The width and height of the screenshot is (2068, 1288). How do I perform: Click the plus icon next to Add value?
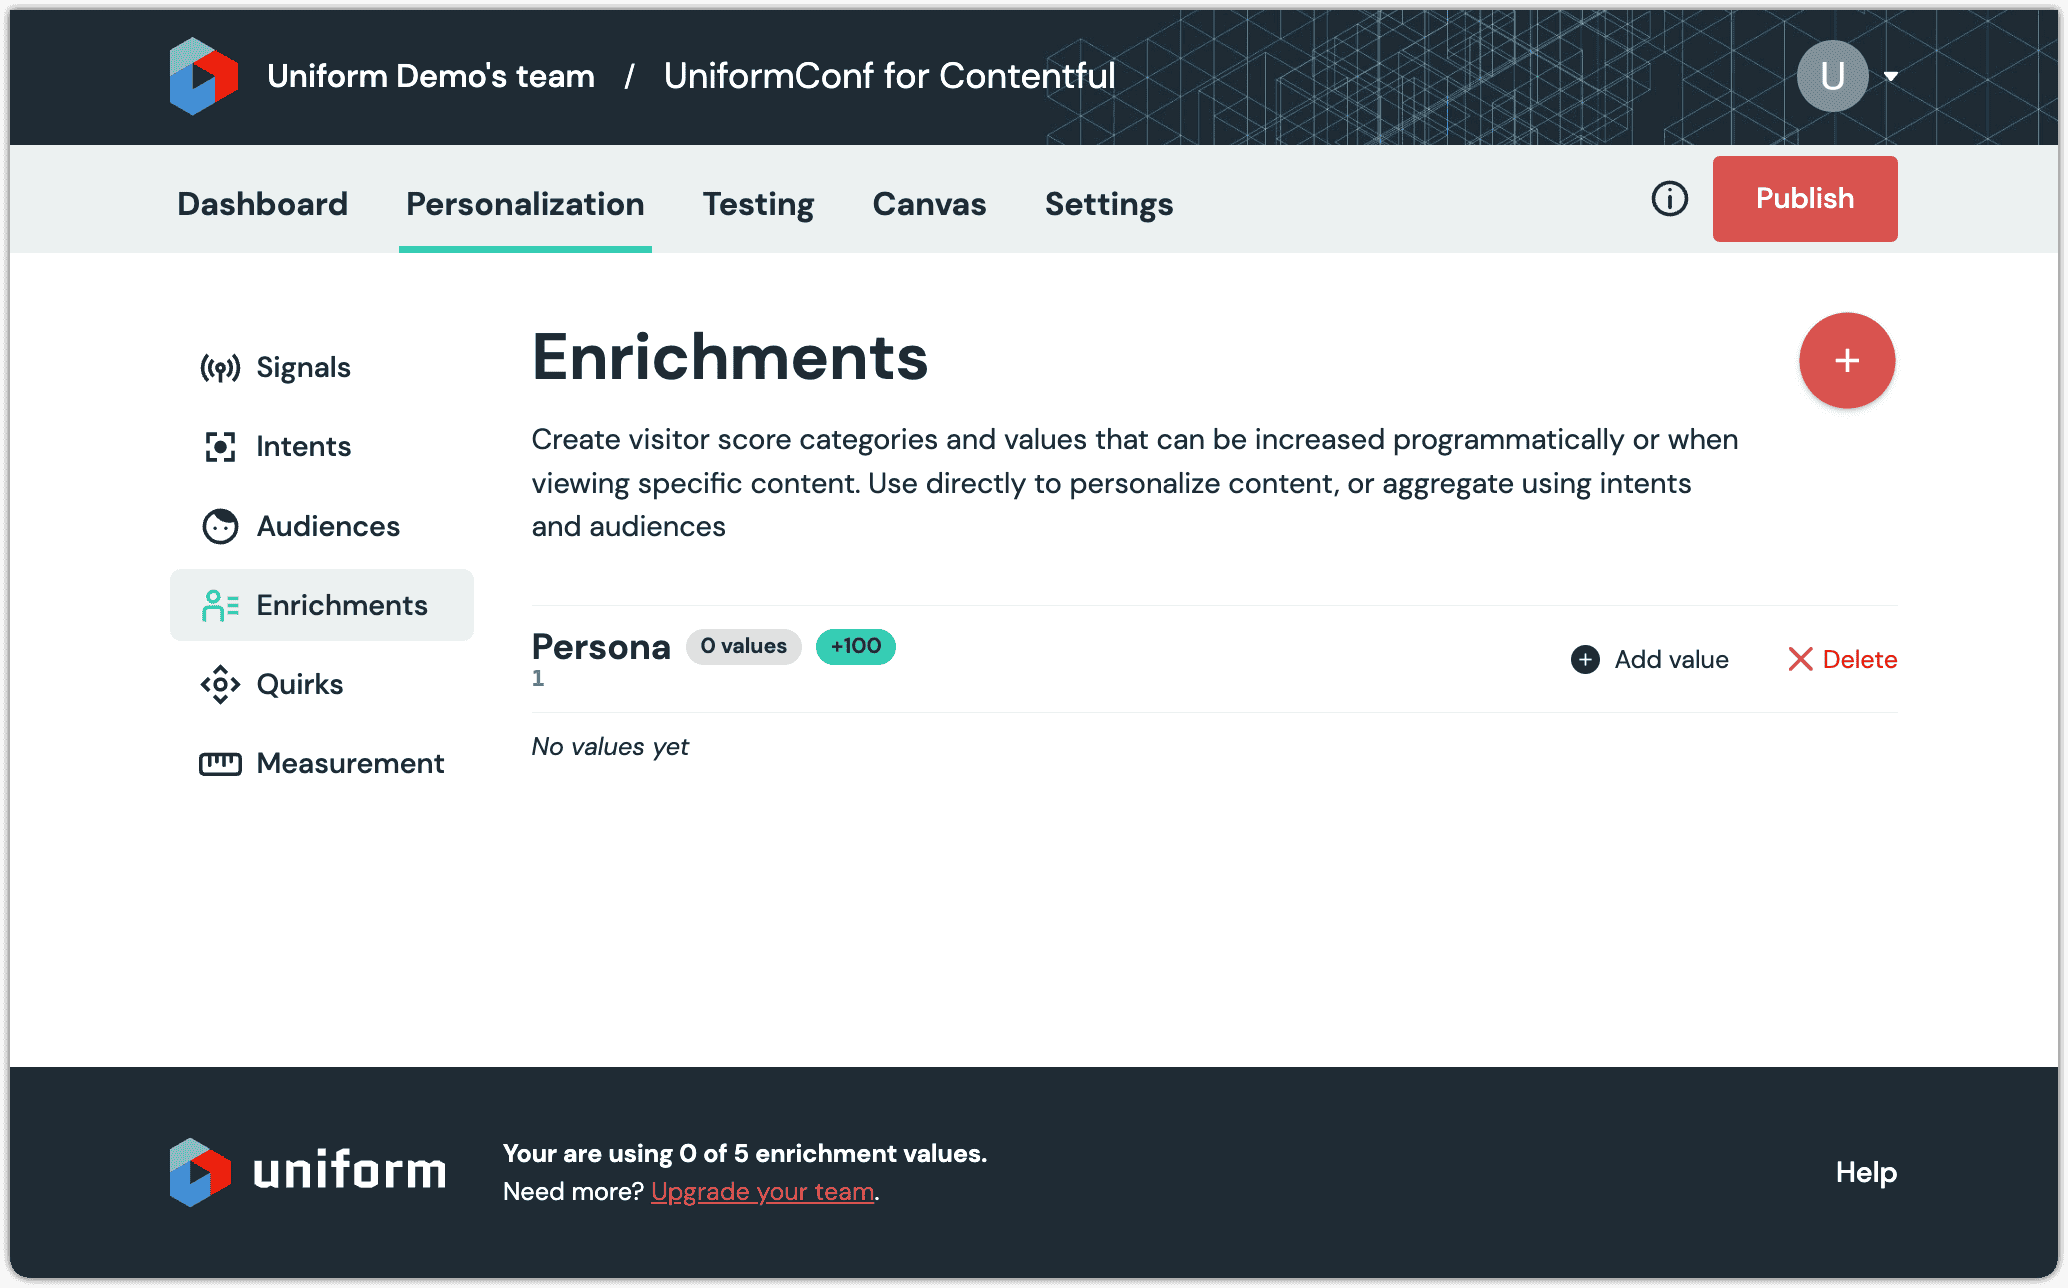1584,660
